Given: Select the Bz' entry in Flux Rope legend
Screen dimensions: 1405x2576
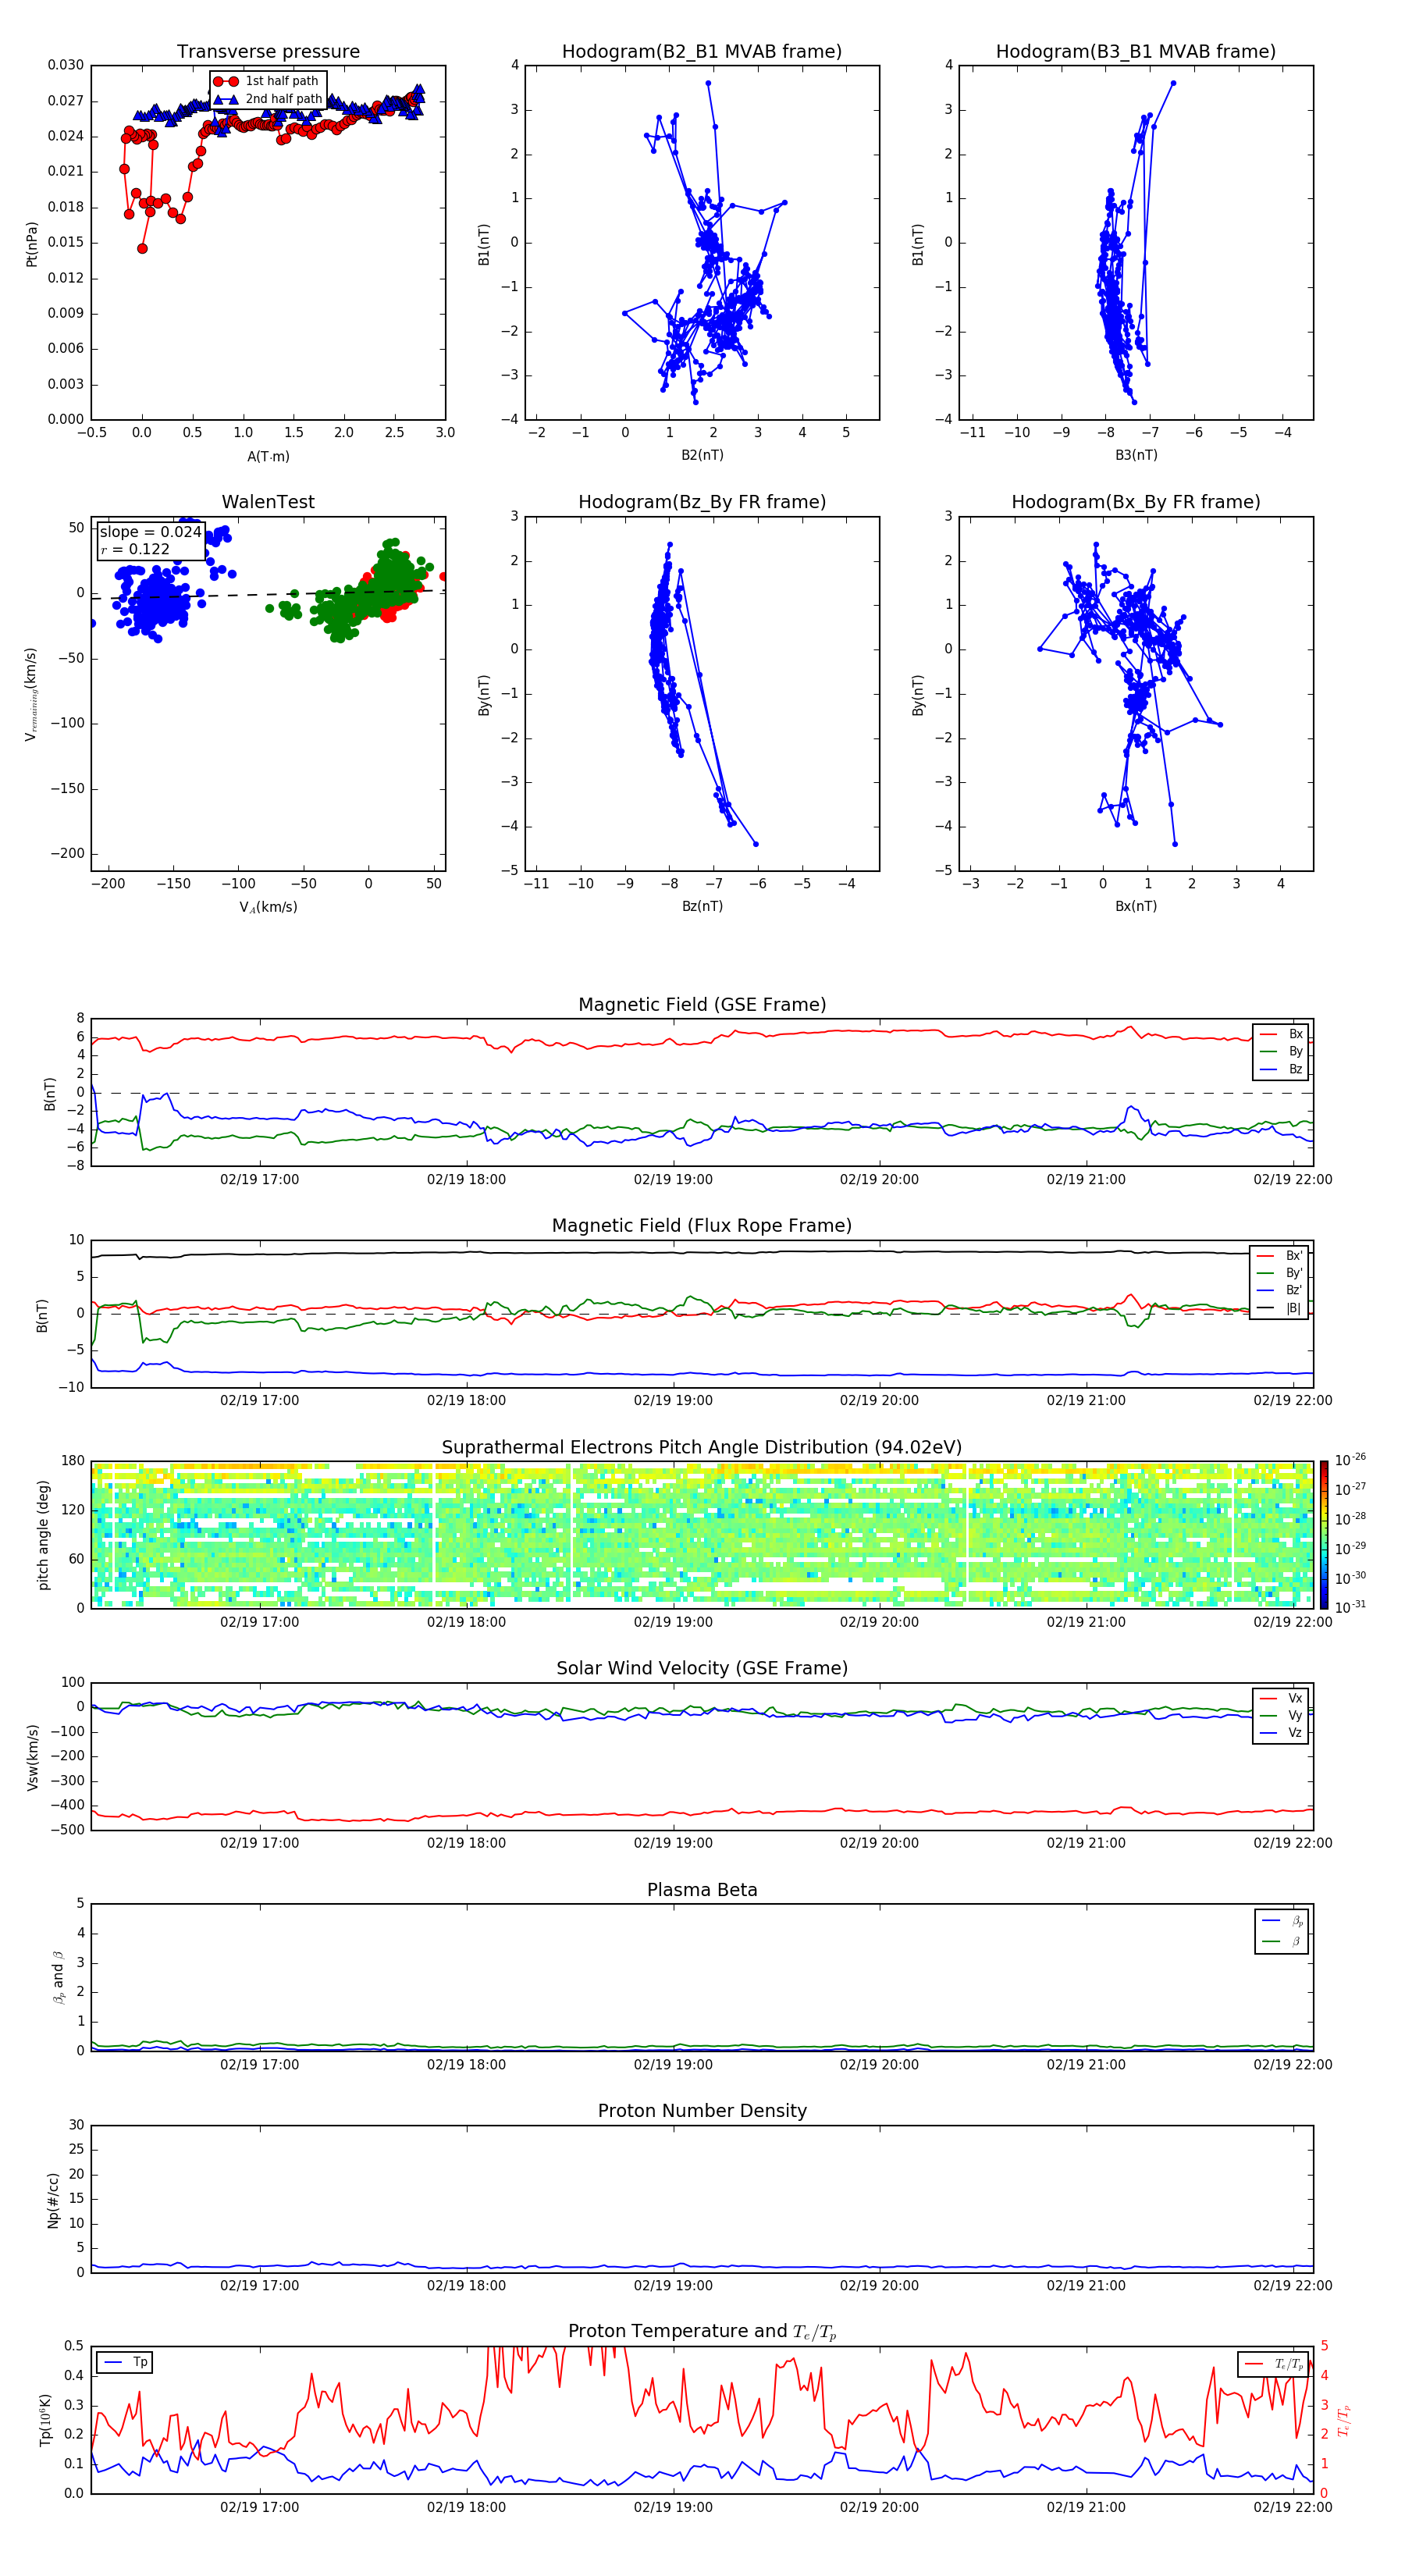Looking at the screenshot, I should pos(1280,1290).
